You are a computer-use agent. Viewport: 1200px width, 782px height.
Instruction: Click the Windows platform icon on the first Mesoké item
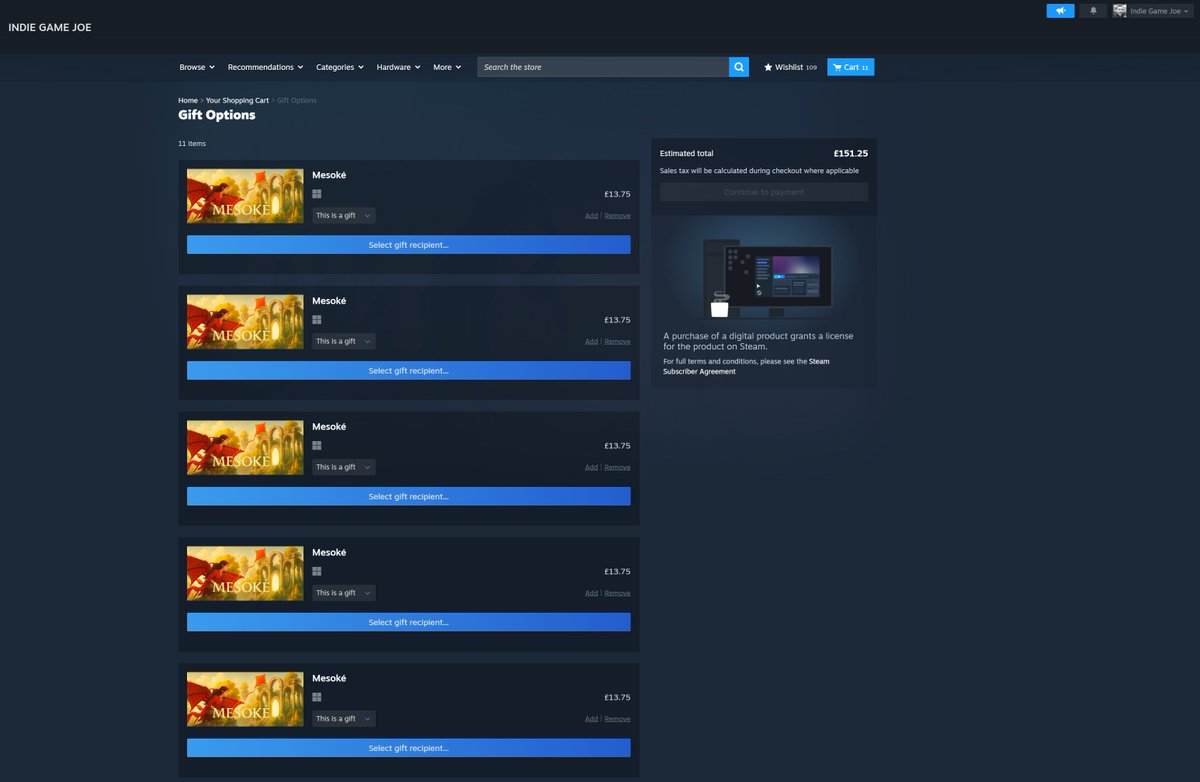pyautogui.click(x=316, y=194)
